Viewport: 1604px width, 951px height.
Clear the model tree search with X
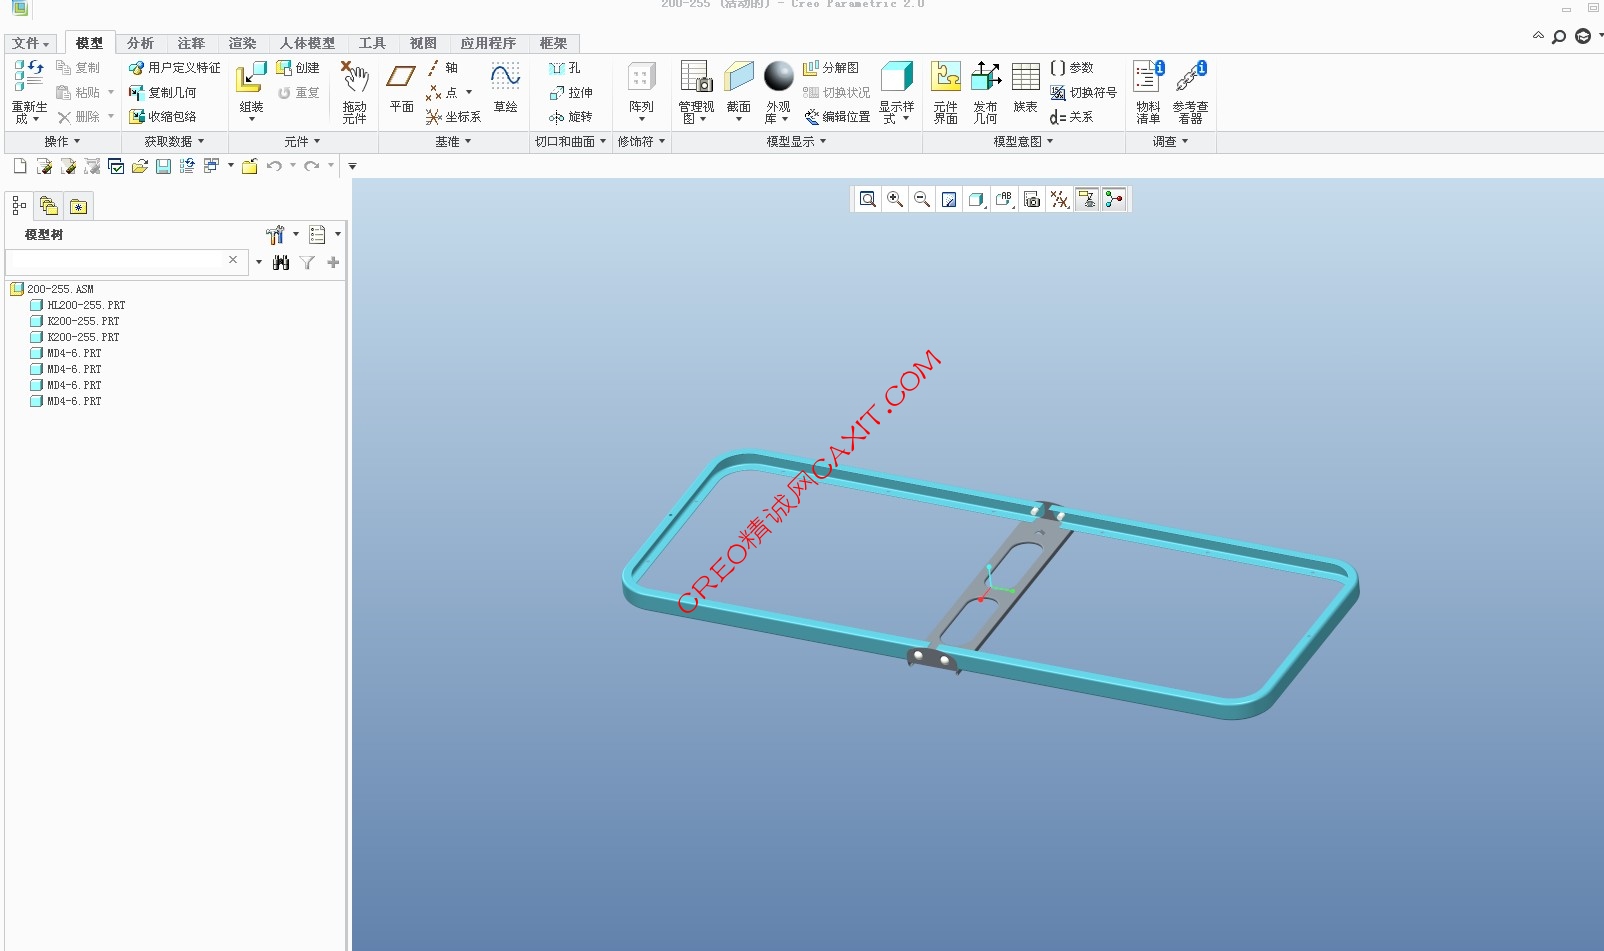point(233,260)
